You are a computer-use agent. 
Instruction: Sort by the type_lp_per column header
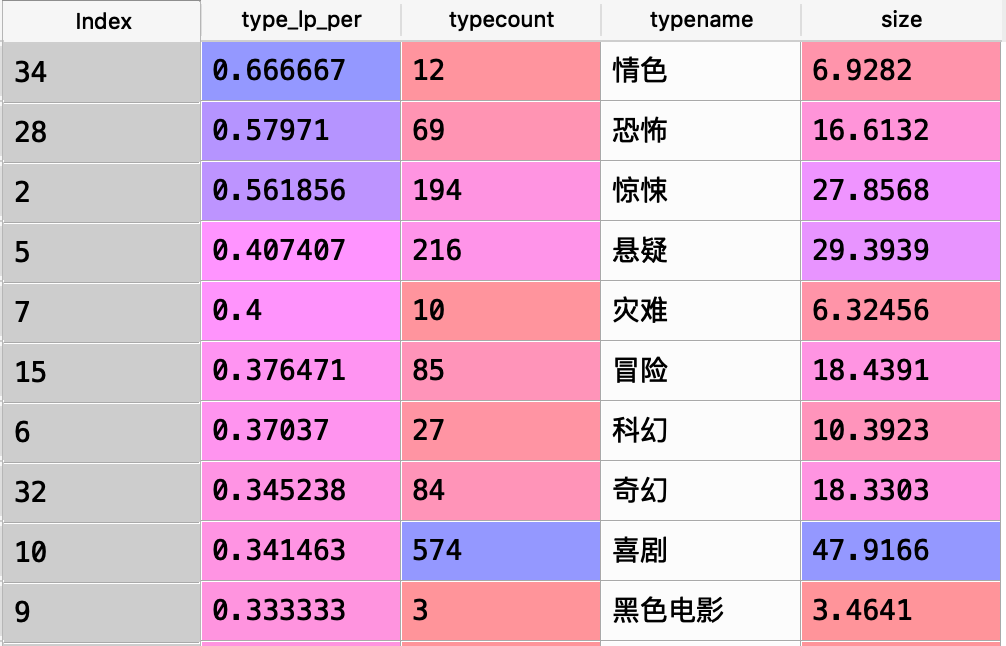coord(301,21)
